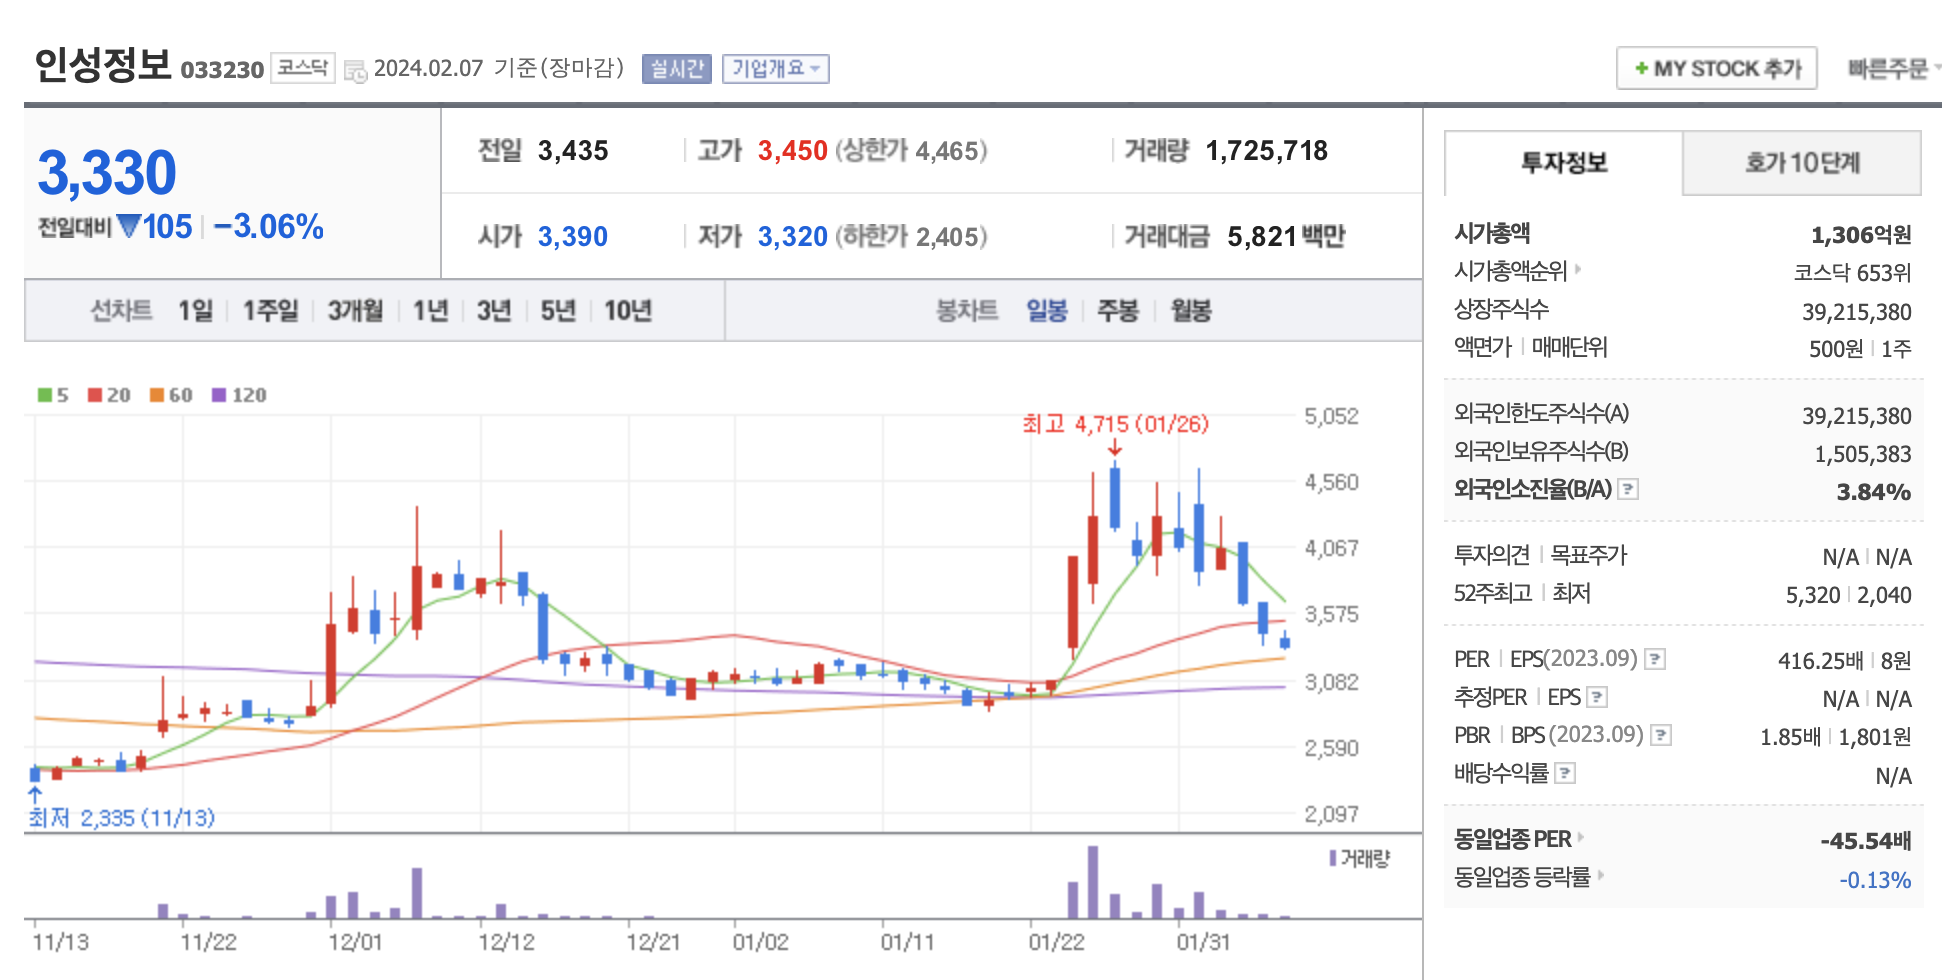This screenshot has height=980, width=1942.
Task: Select the 1주일 line chart period
Action: click(271, 311)
